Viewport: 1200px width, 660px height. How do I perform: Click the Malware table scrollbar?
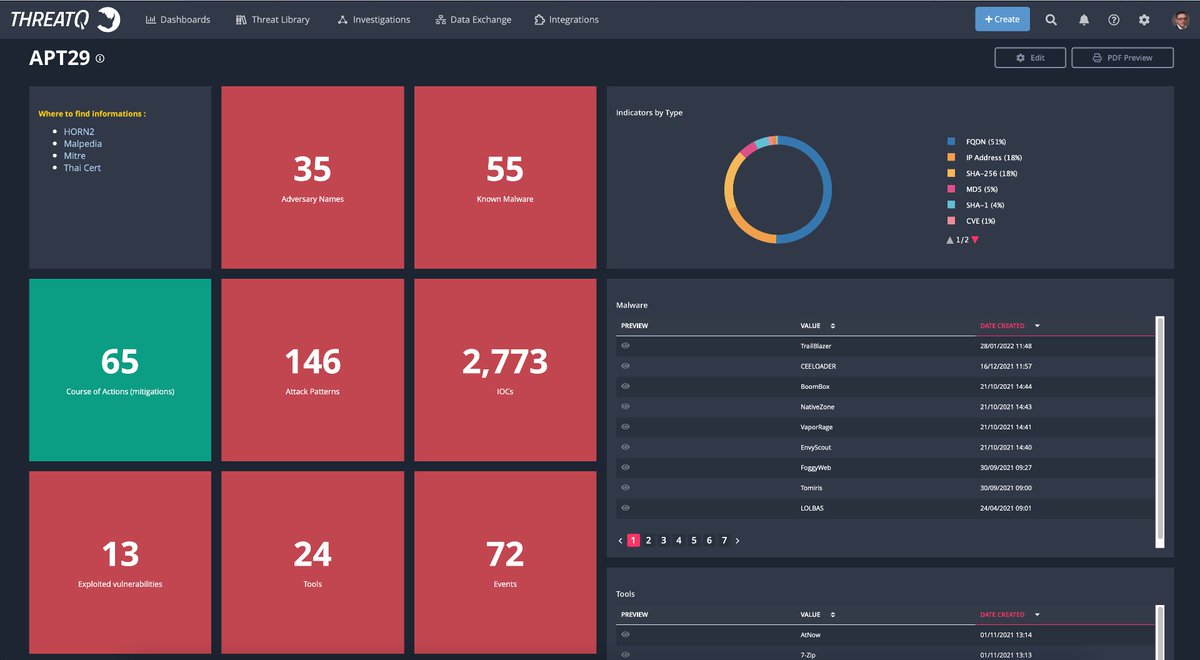1160,430
